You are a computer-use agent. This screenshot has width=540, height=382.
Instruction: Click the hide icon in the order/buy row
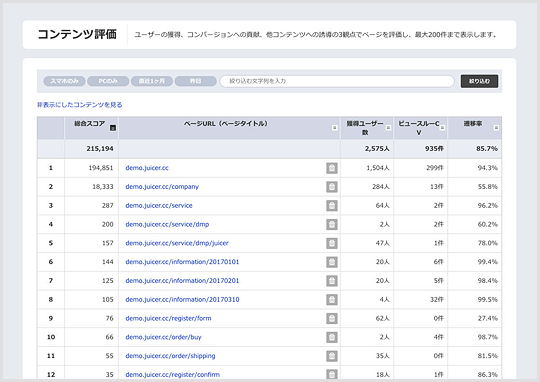pos(332,337)
